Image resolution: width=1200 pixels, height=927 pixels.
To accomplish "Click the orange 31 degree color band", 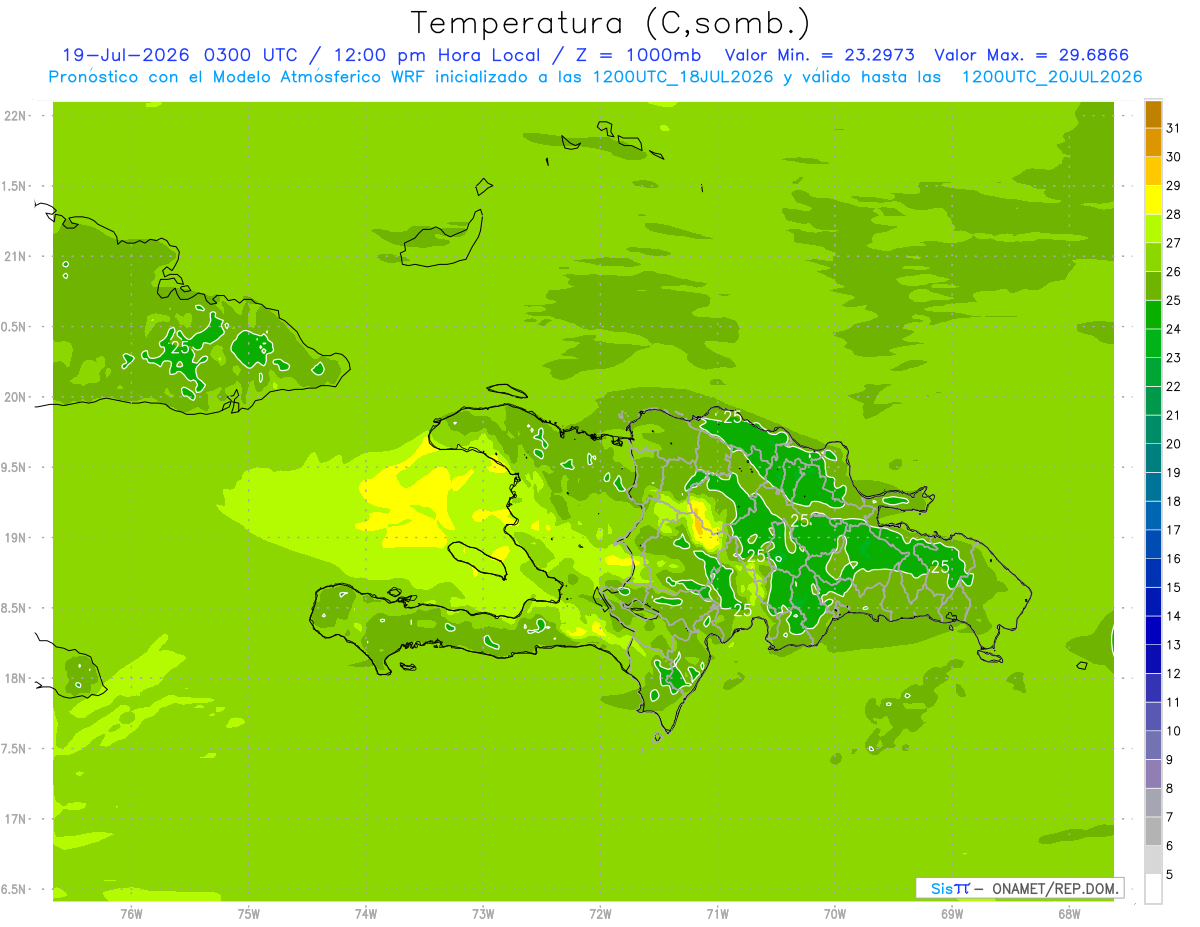I will pos(1153,115).
